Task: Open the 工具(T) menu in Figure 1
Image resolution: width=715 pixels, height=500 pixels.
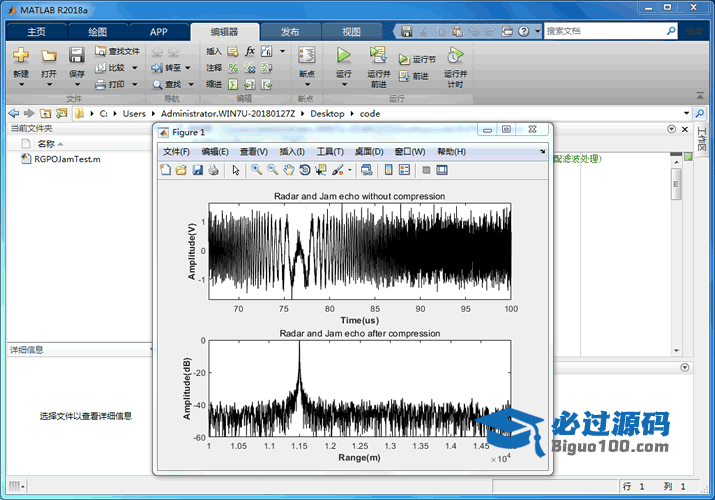Action: tap(330, 151)
